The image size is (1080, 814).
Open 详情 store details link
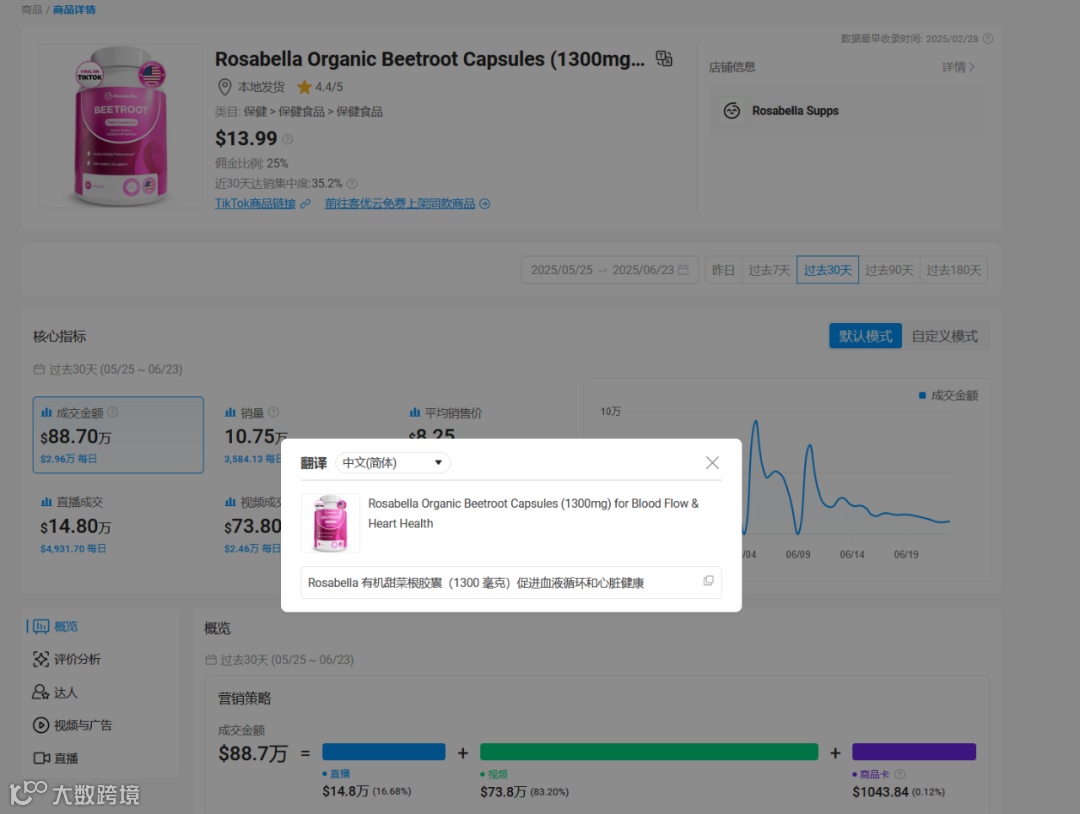click(x=958, y=67)
